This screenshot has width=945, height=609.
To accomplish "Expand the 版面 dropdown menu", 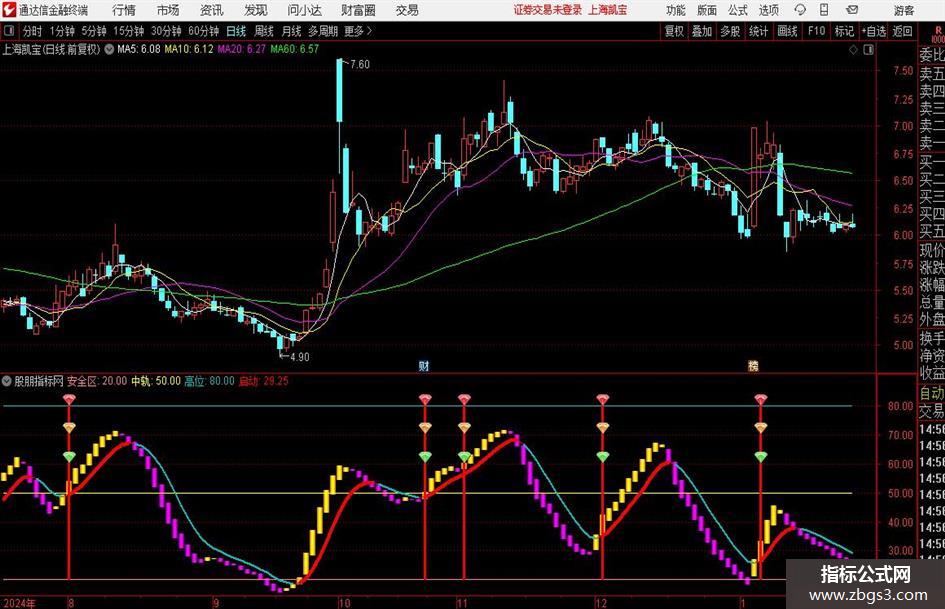I will [706, 10].
